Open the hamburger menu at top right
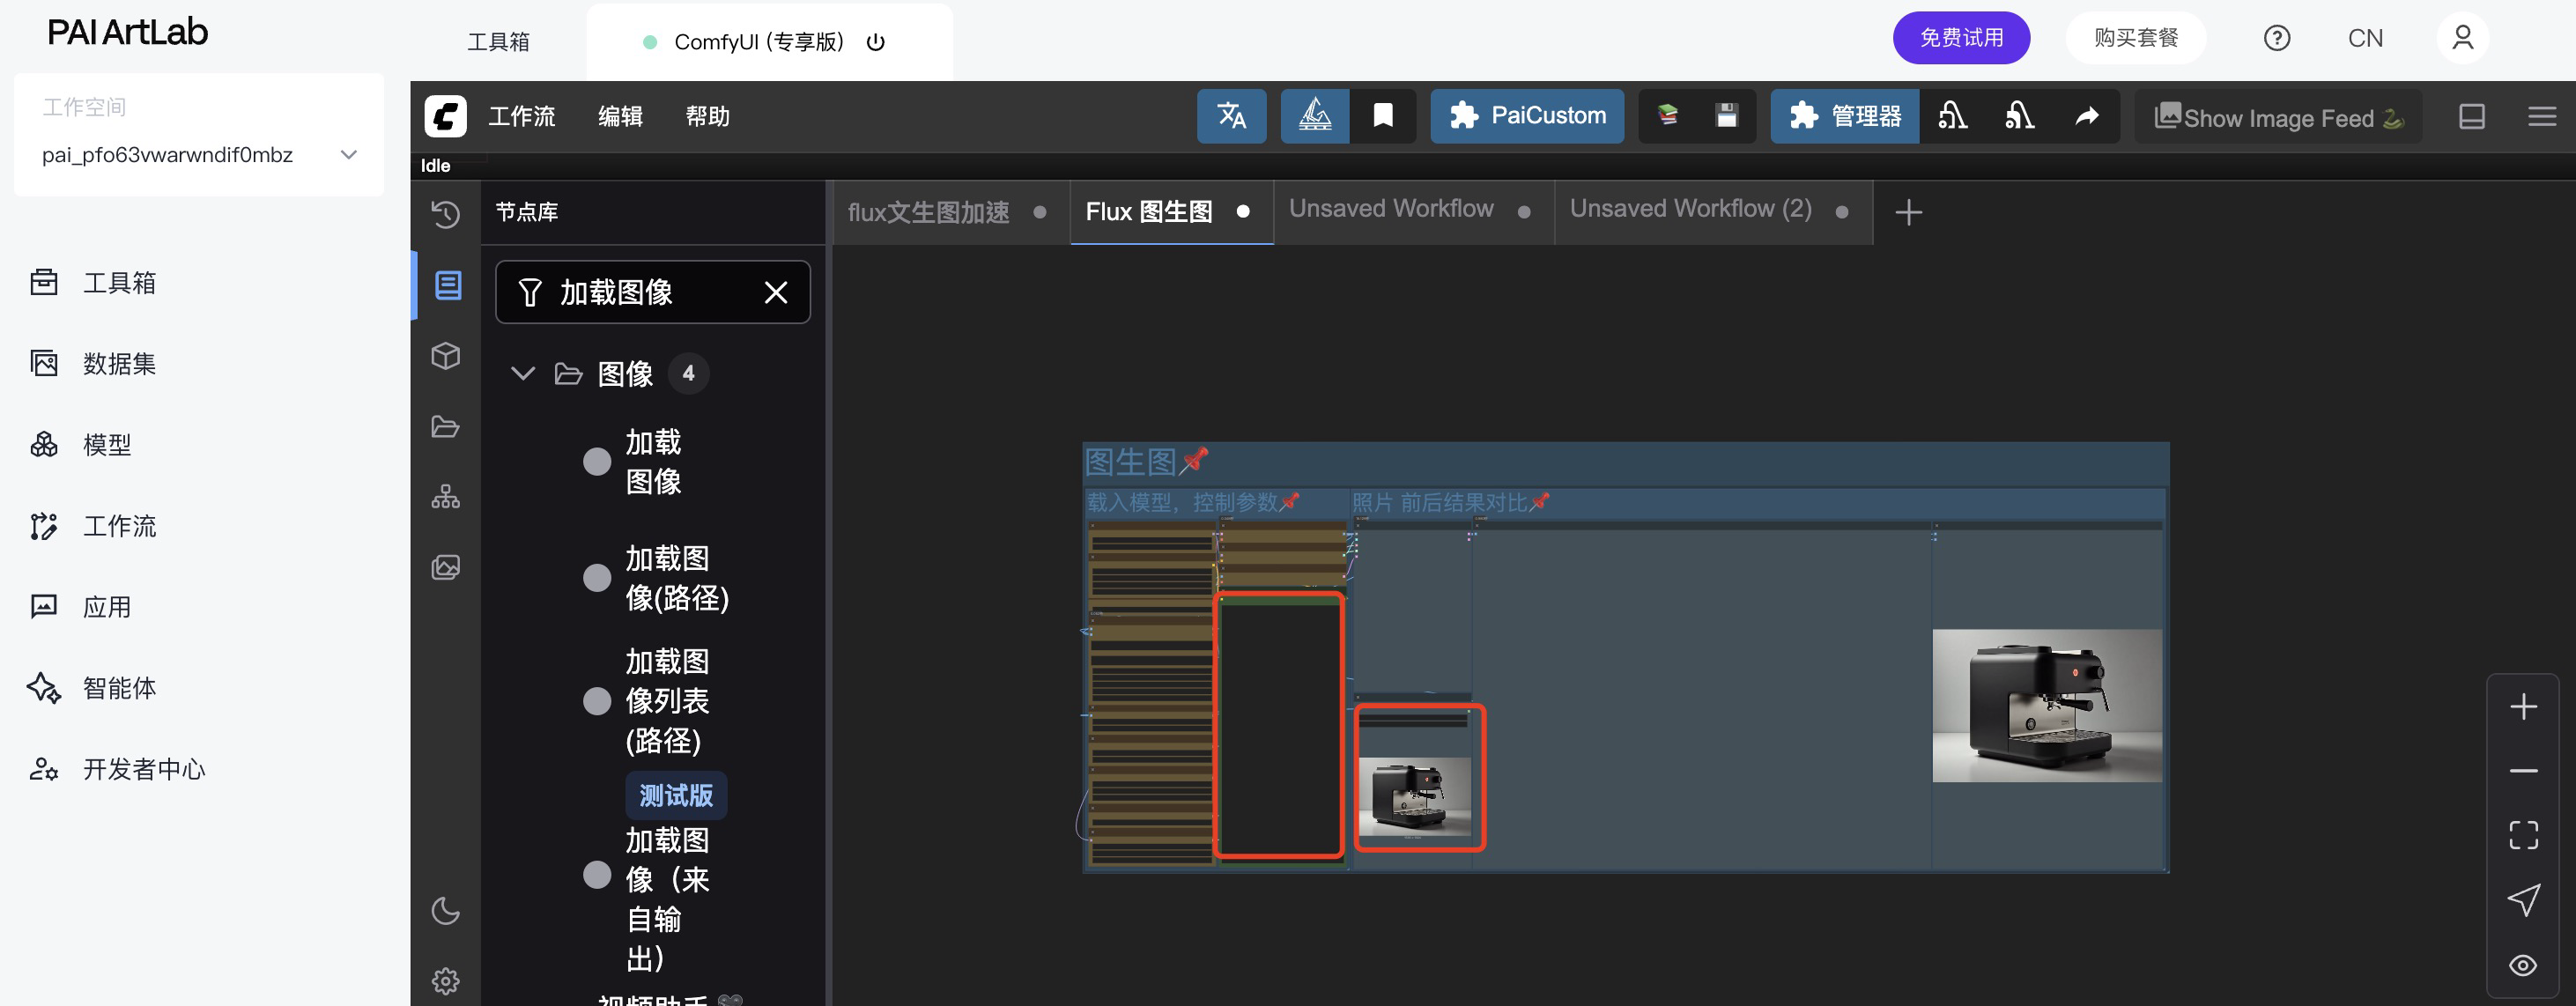This screenshot has width=2576, height=1006. click(2541, 116)
